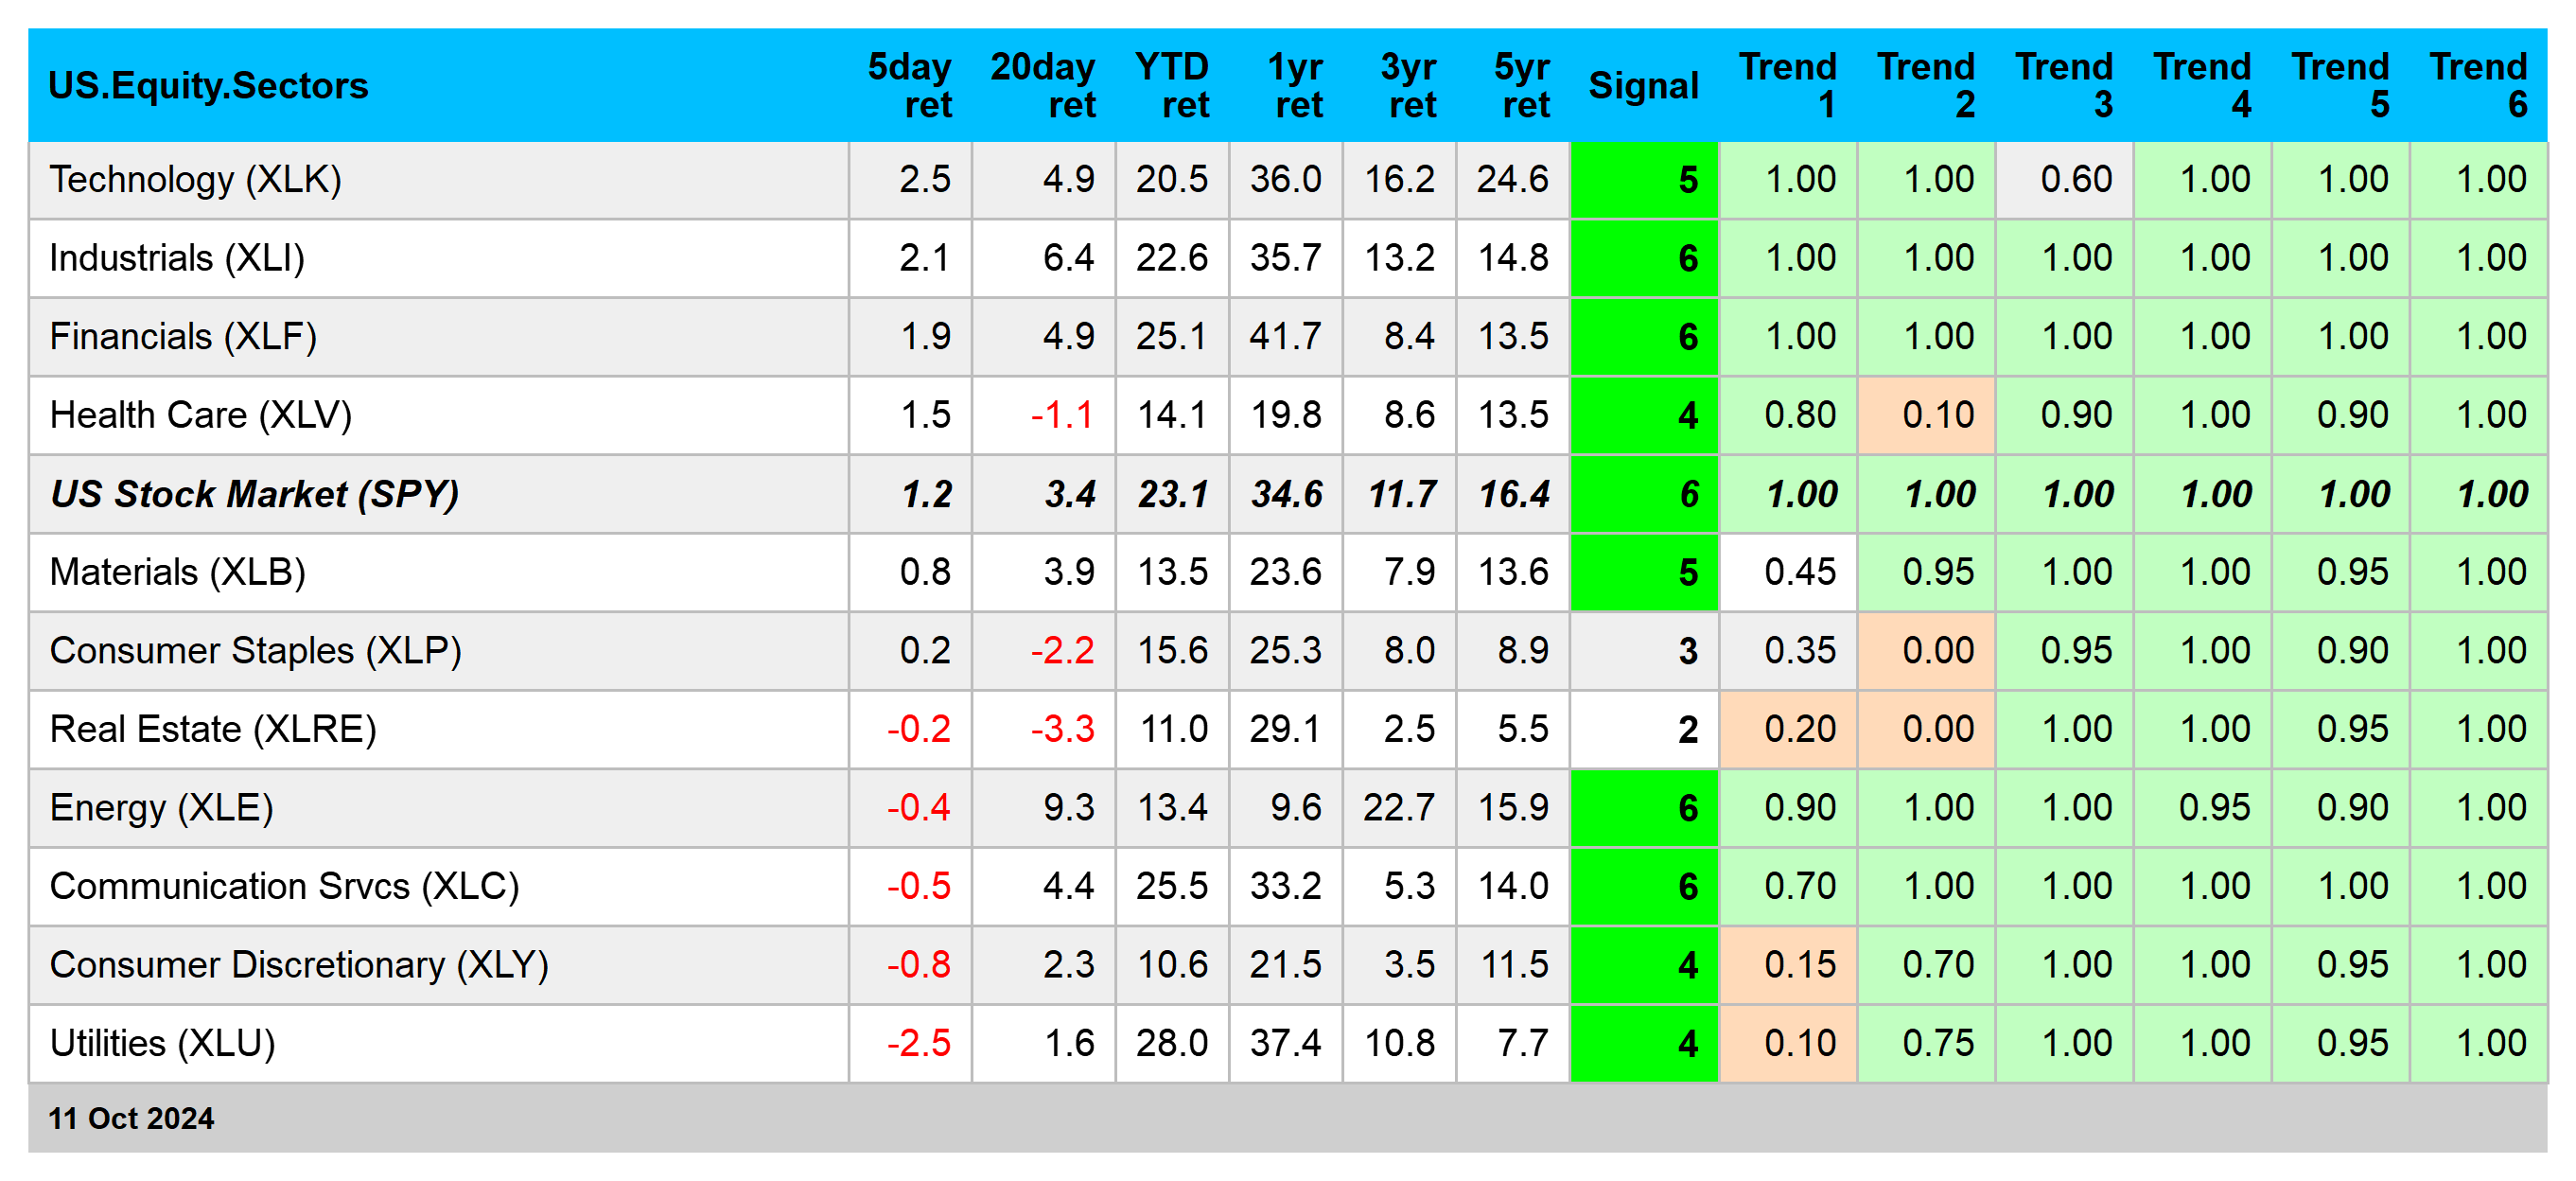Click Energy's 3yr return 22.7
2576x1181 pixels.
pyautogui.click(x=1399, y=808)
